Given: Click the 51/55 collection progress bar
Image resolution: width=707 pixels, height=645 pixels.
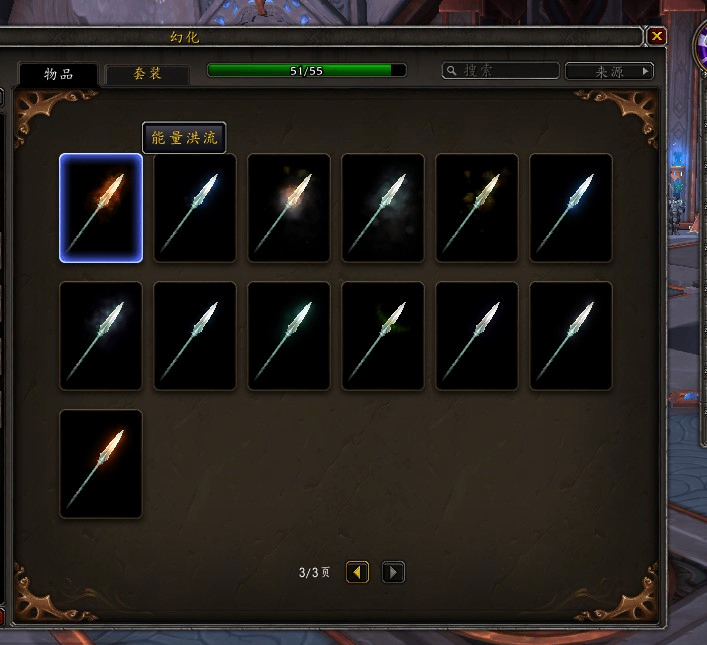Looking at the screenshot, I should pos(307,70).
